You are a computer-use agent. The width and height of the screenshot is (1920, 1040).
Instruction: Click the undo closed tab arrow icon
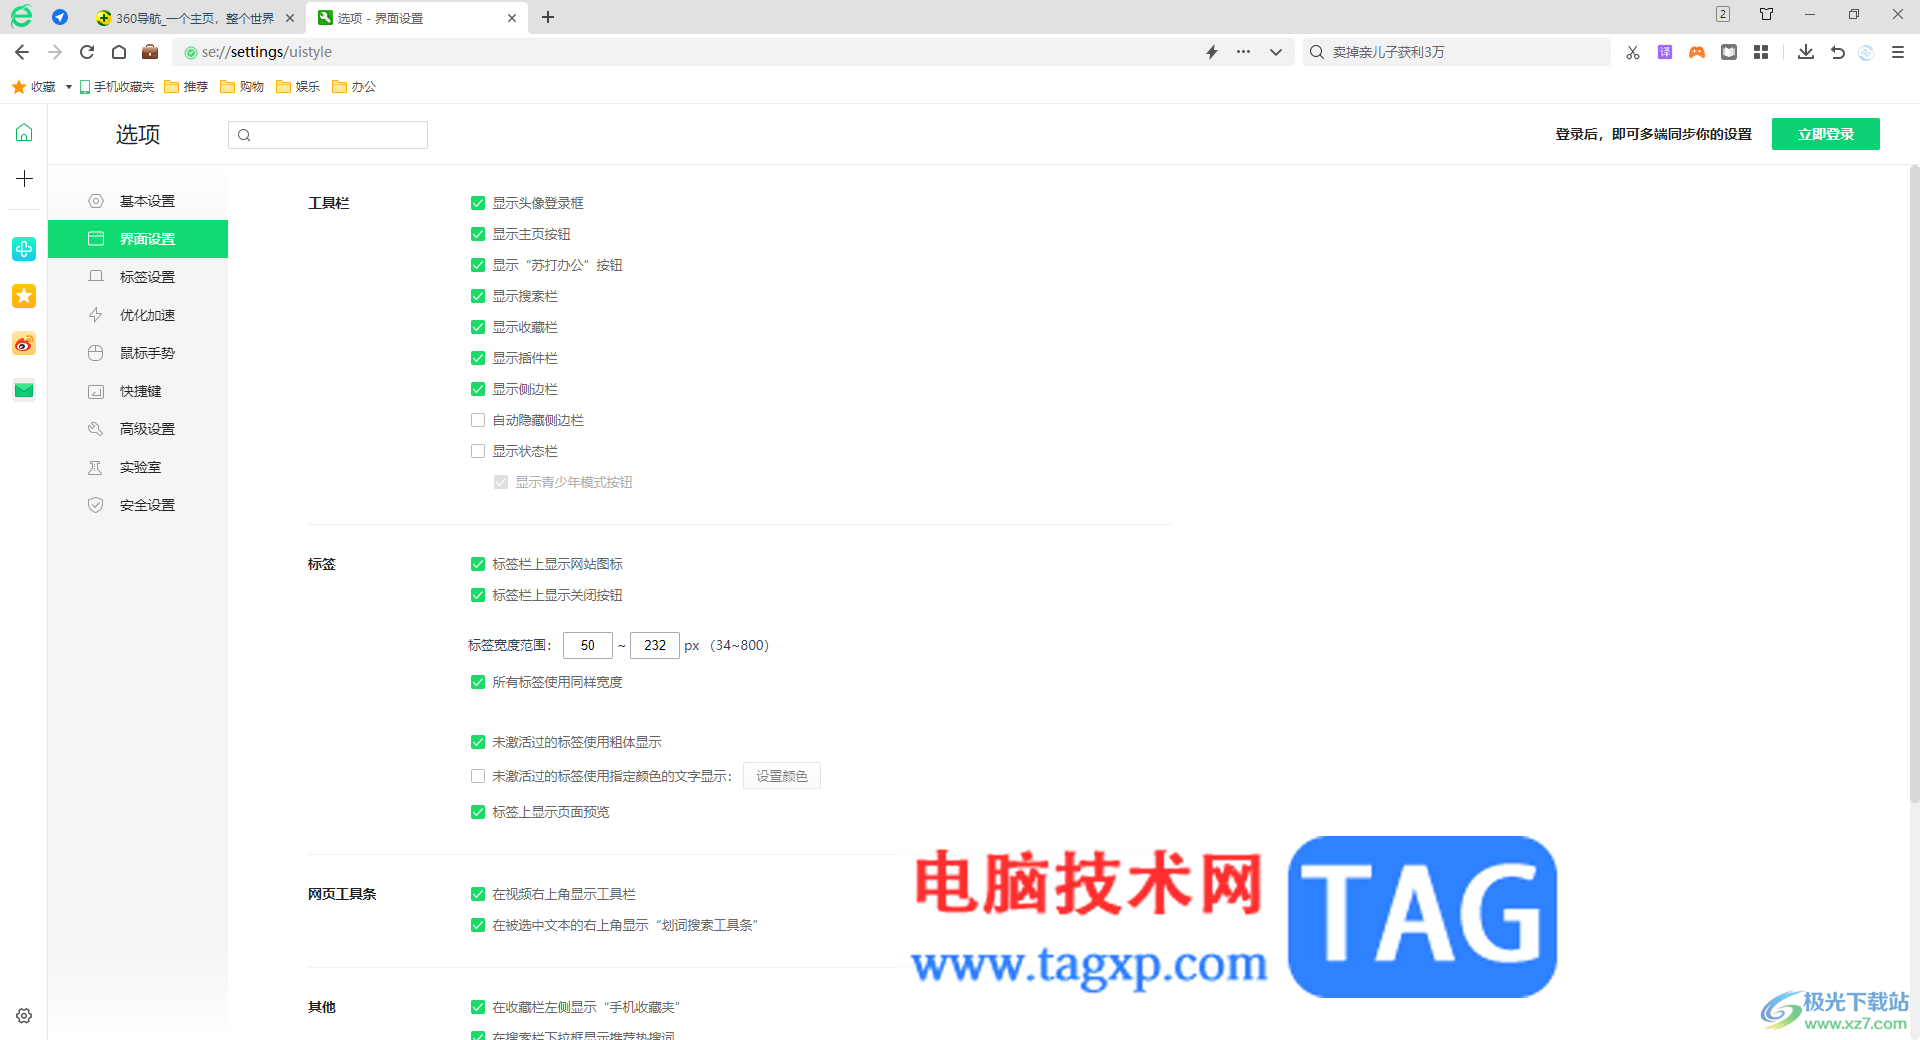click(x=1838, y=52)
